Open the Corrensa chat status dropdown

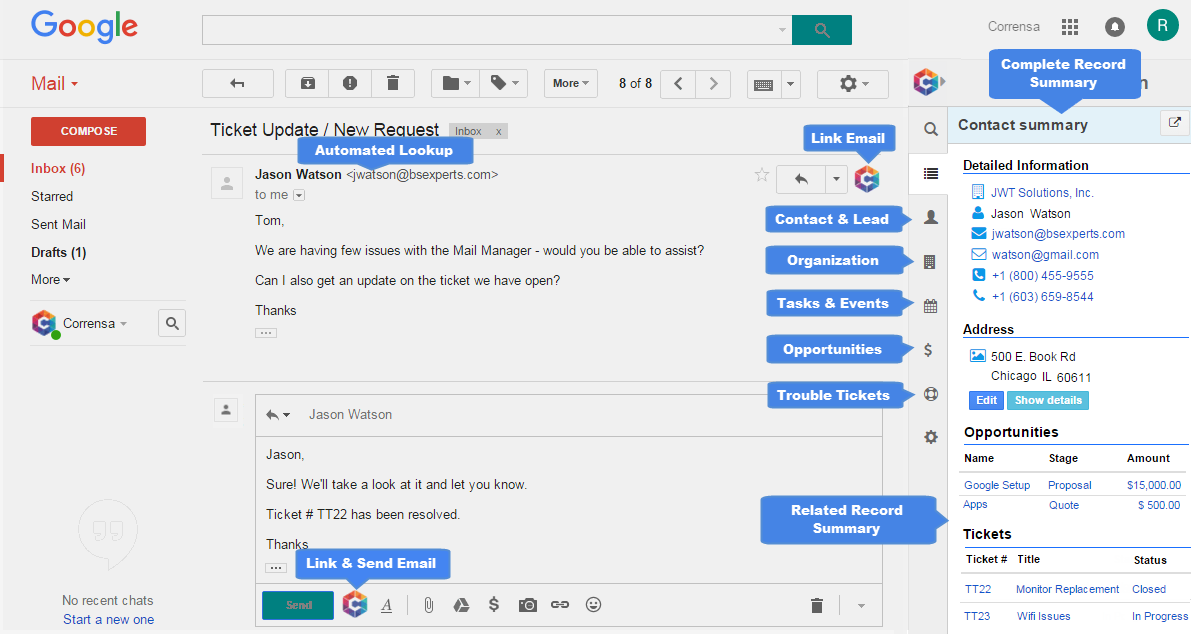pyautogui.click(x=123, y=323)
